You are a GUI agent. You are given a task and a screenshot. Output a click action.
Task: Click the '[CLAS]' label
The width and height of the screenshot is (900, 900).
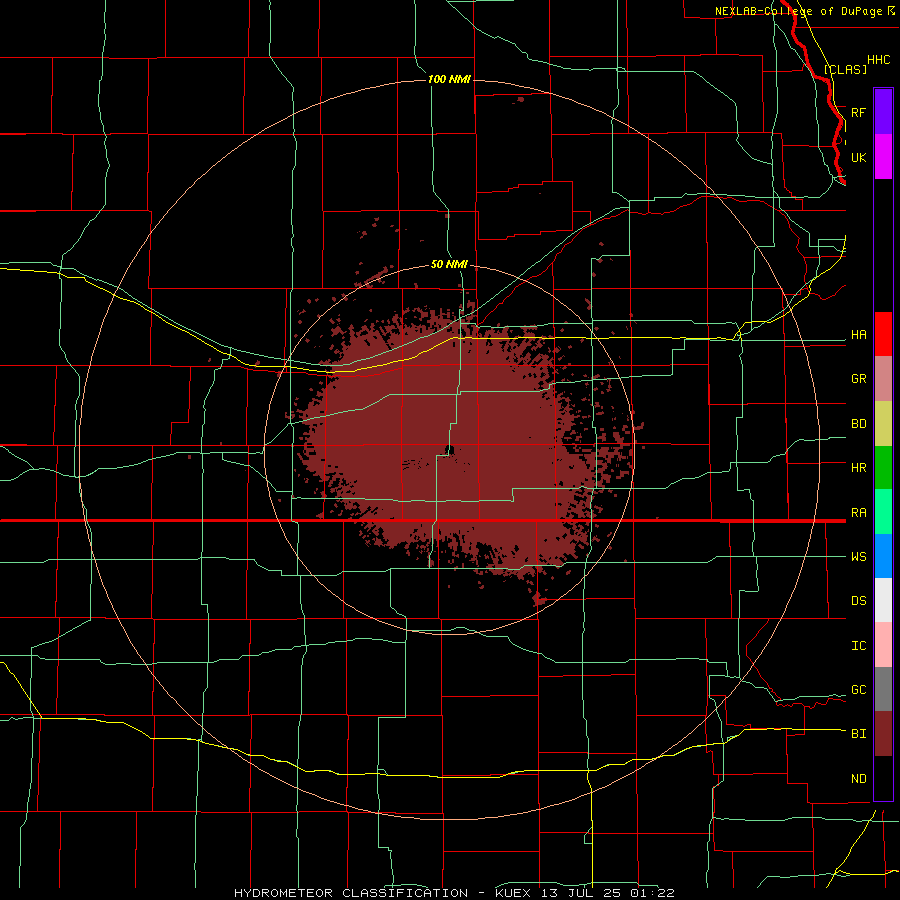pos(845,69)
